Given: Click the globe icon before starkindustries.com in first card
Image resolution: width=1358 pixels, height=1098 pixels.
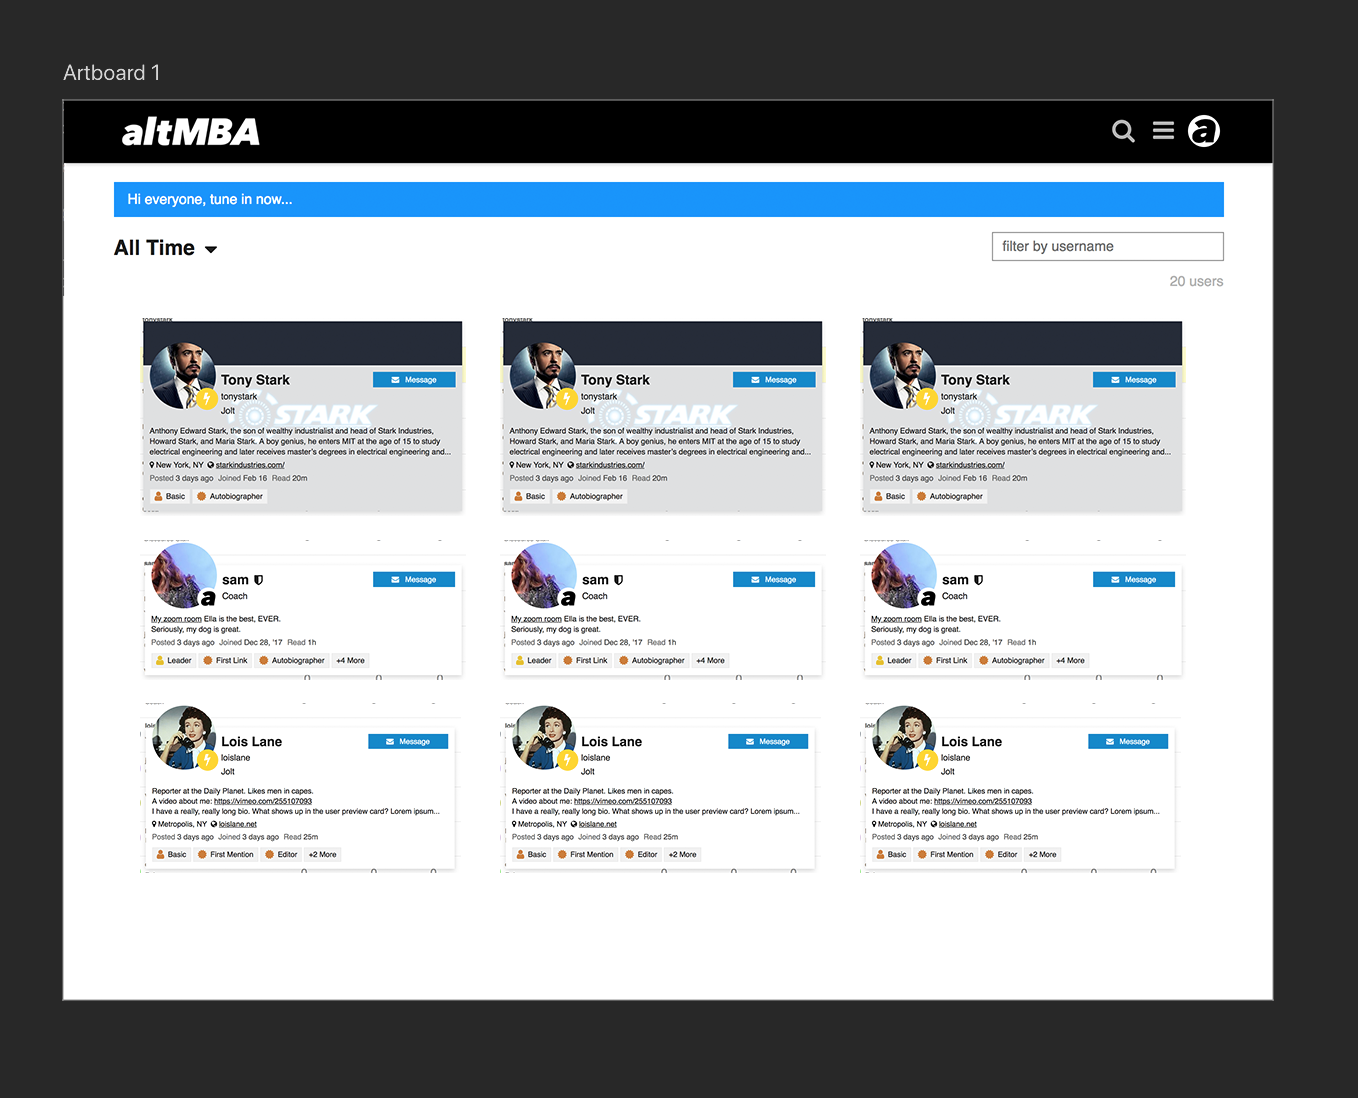Looking at the screenshot, I should coord(211,465).
